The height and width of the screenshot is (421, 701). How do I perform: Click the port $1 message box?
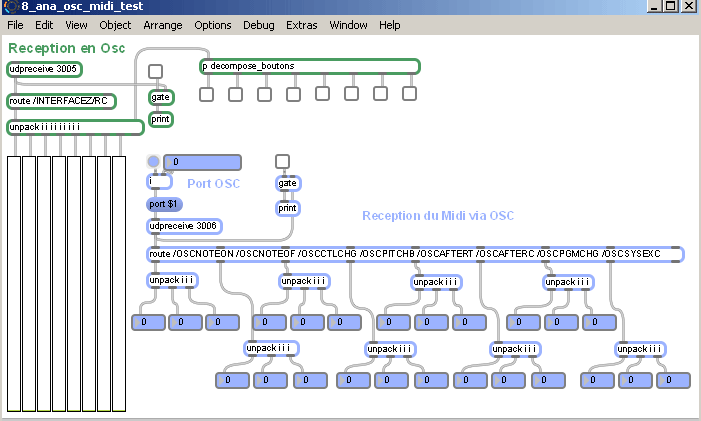pyautogui.click(x=164, y=204)
